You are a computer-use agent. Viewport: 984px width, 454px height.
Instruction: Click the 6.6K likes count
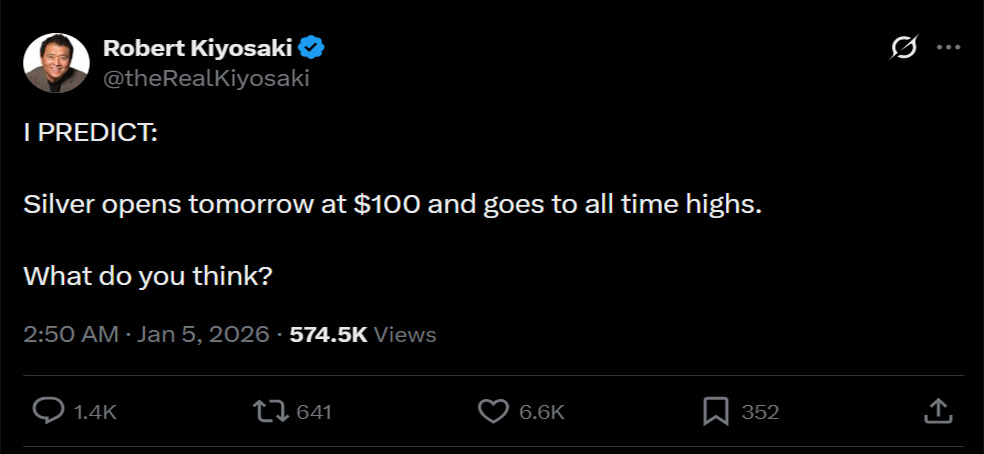(x=542, y=412)
